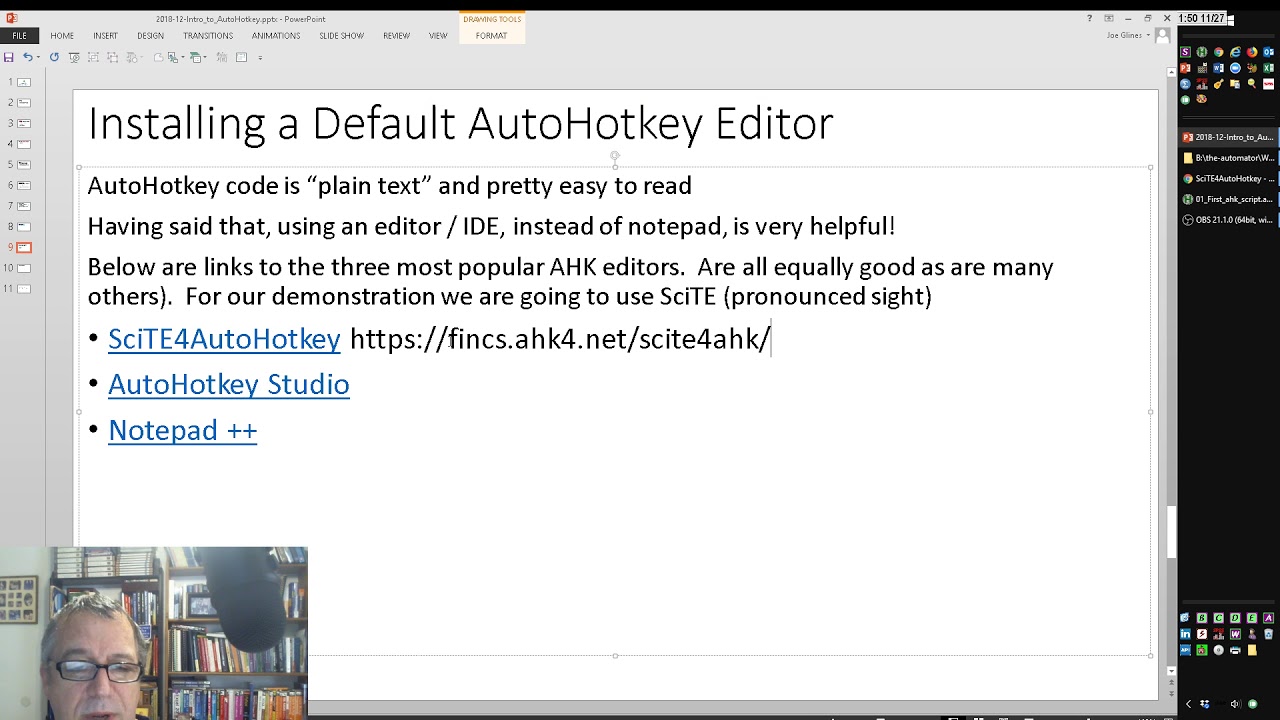Click blue Sigma icon in quick launch
Viewport: 1280px width, 720px height.
1185,84
